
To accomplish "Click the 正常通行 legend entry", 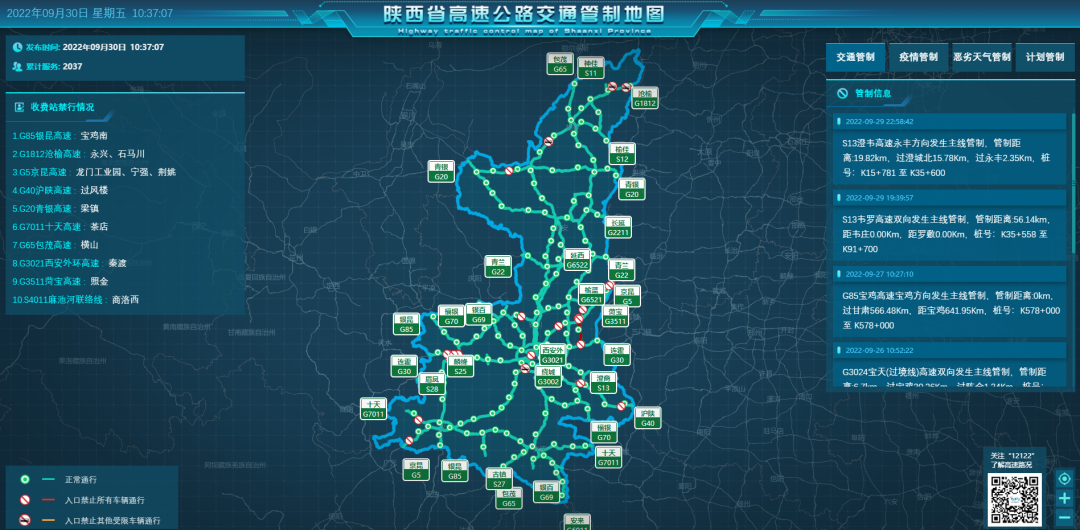I will (78, 480).
